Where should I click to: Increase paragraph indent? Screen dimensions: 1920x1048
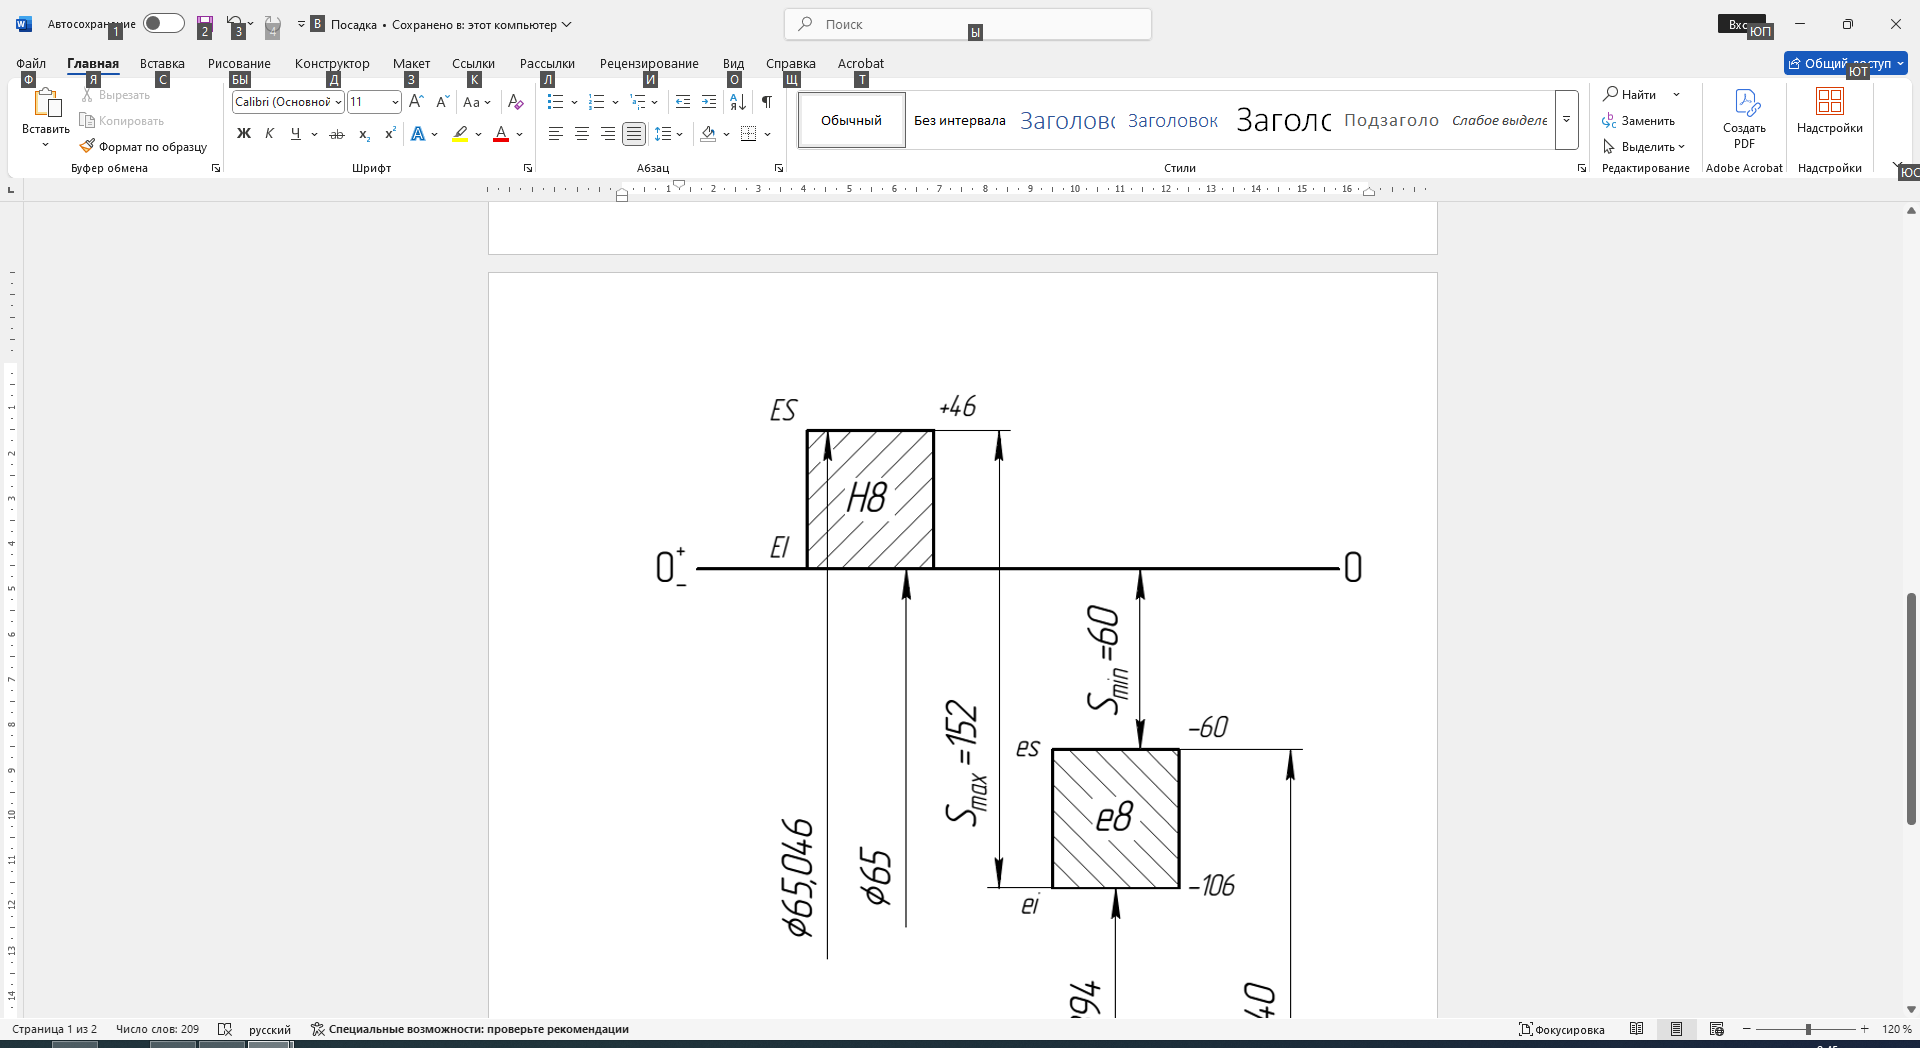tap(709, 101)
